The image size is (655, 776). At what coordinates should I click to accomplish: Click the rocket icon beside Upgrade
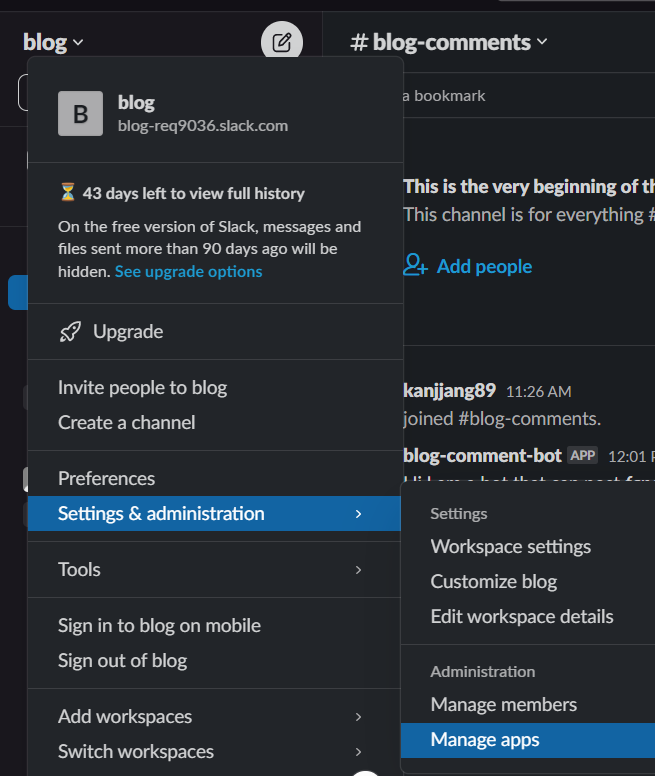70,332
